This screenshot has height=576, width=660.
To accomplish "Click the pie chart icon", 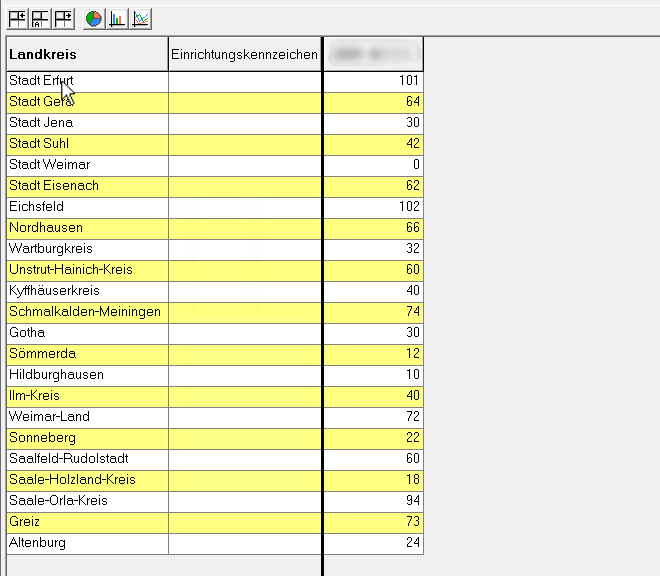I will tap(93, 18).
